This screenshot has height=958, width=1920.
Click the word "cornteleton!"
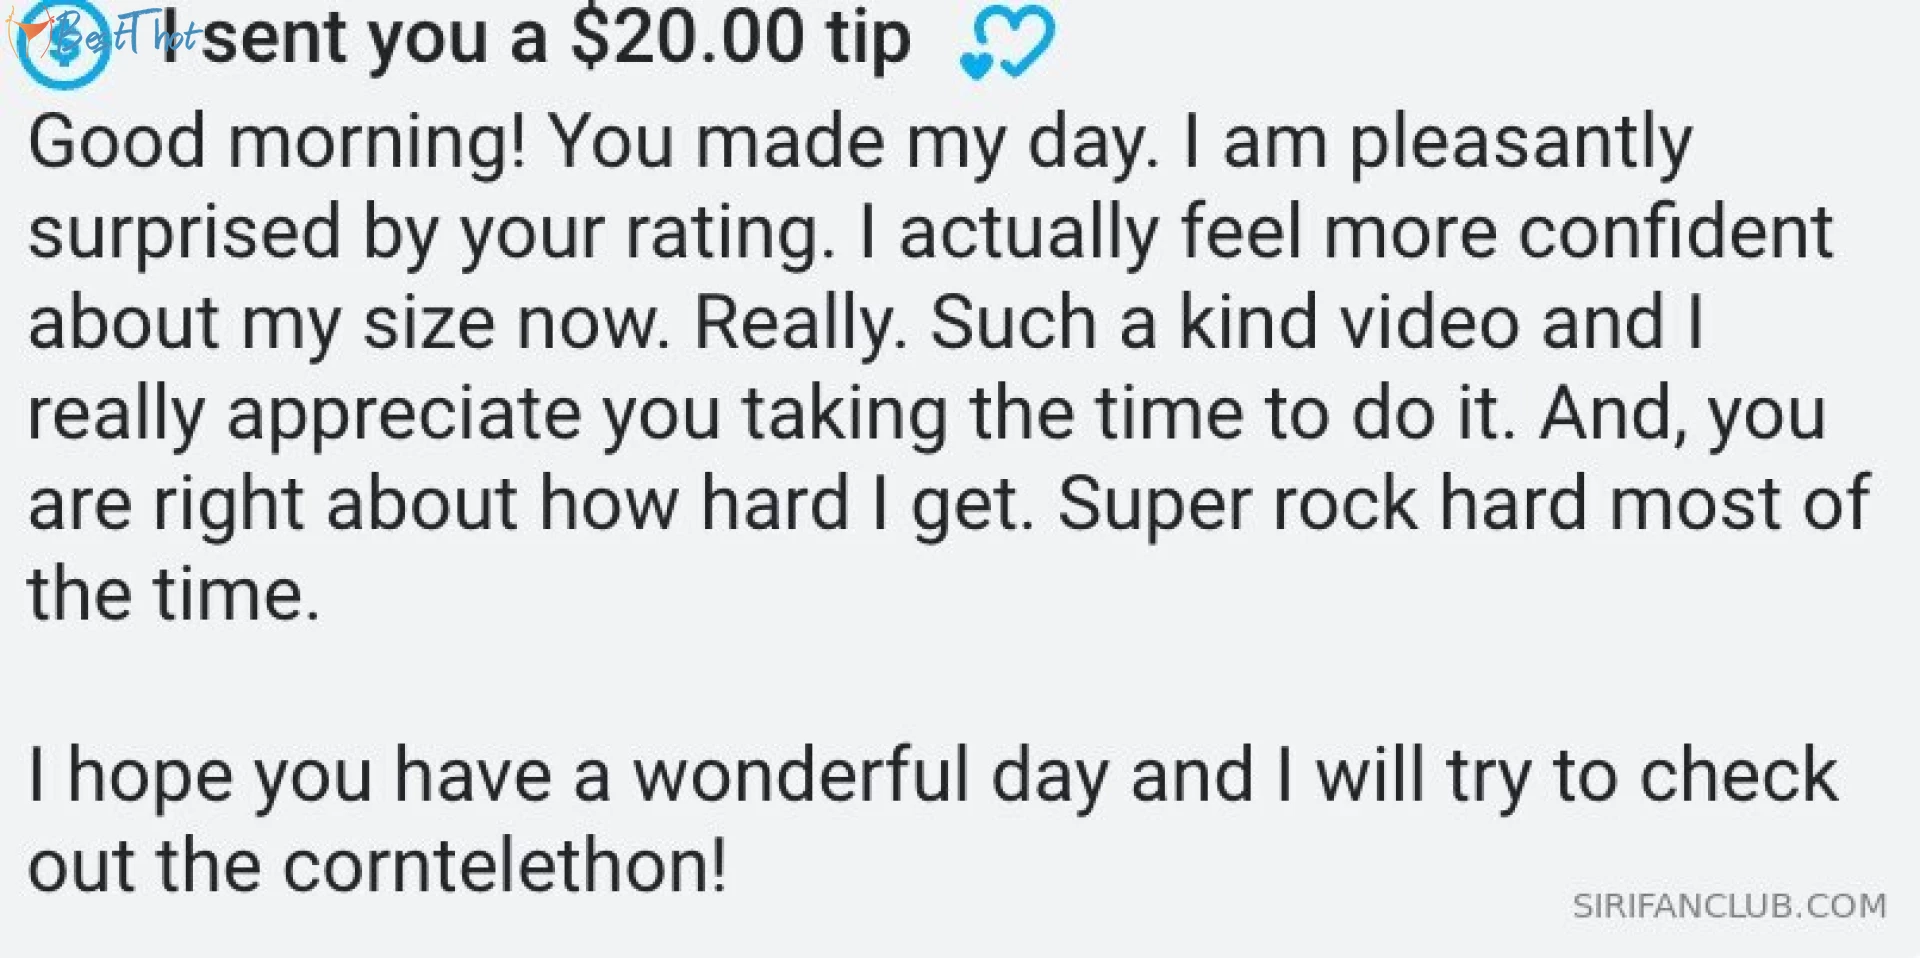[x=505, y=865]
